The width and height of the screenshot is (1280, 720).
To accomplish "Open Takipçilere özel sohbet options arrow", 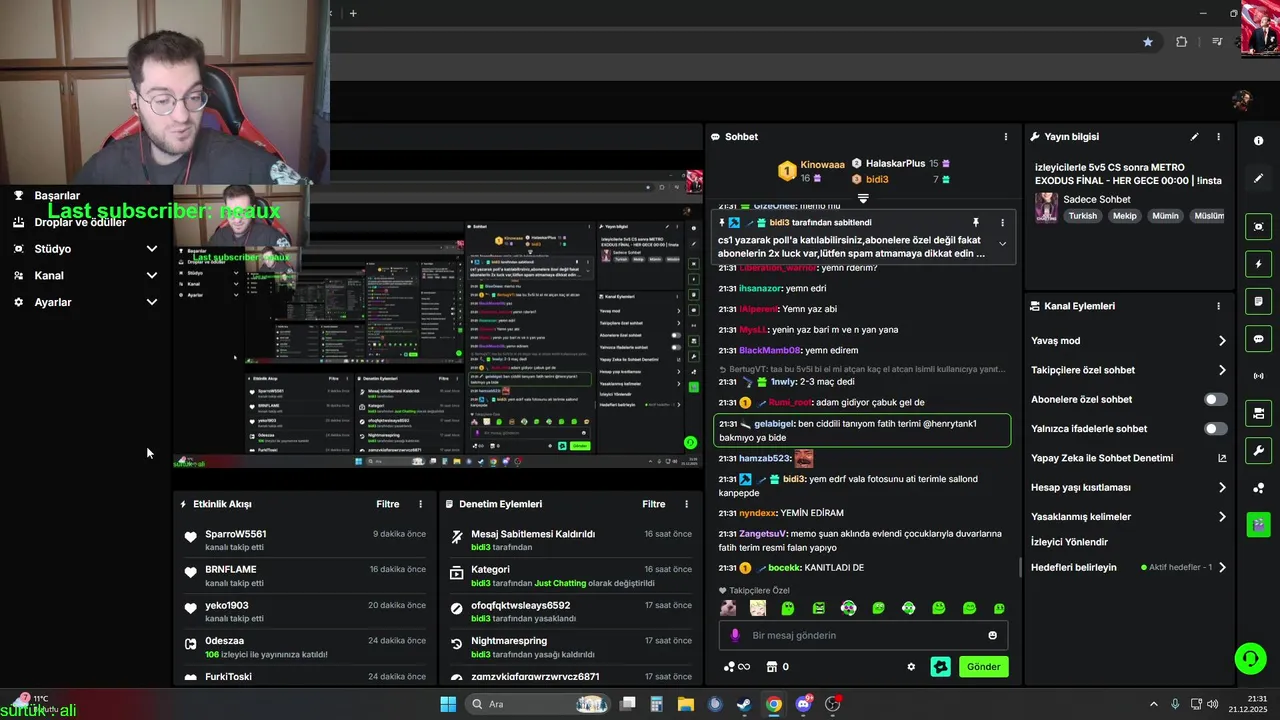I will [1222, 370].
